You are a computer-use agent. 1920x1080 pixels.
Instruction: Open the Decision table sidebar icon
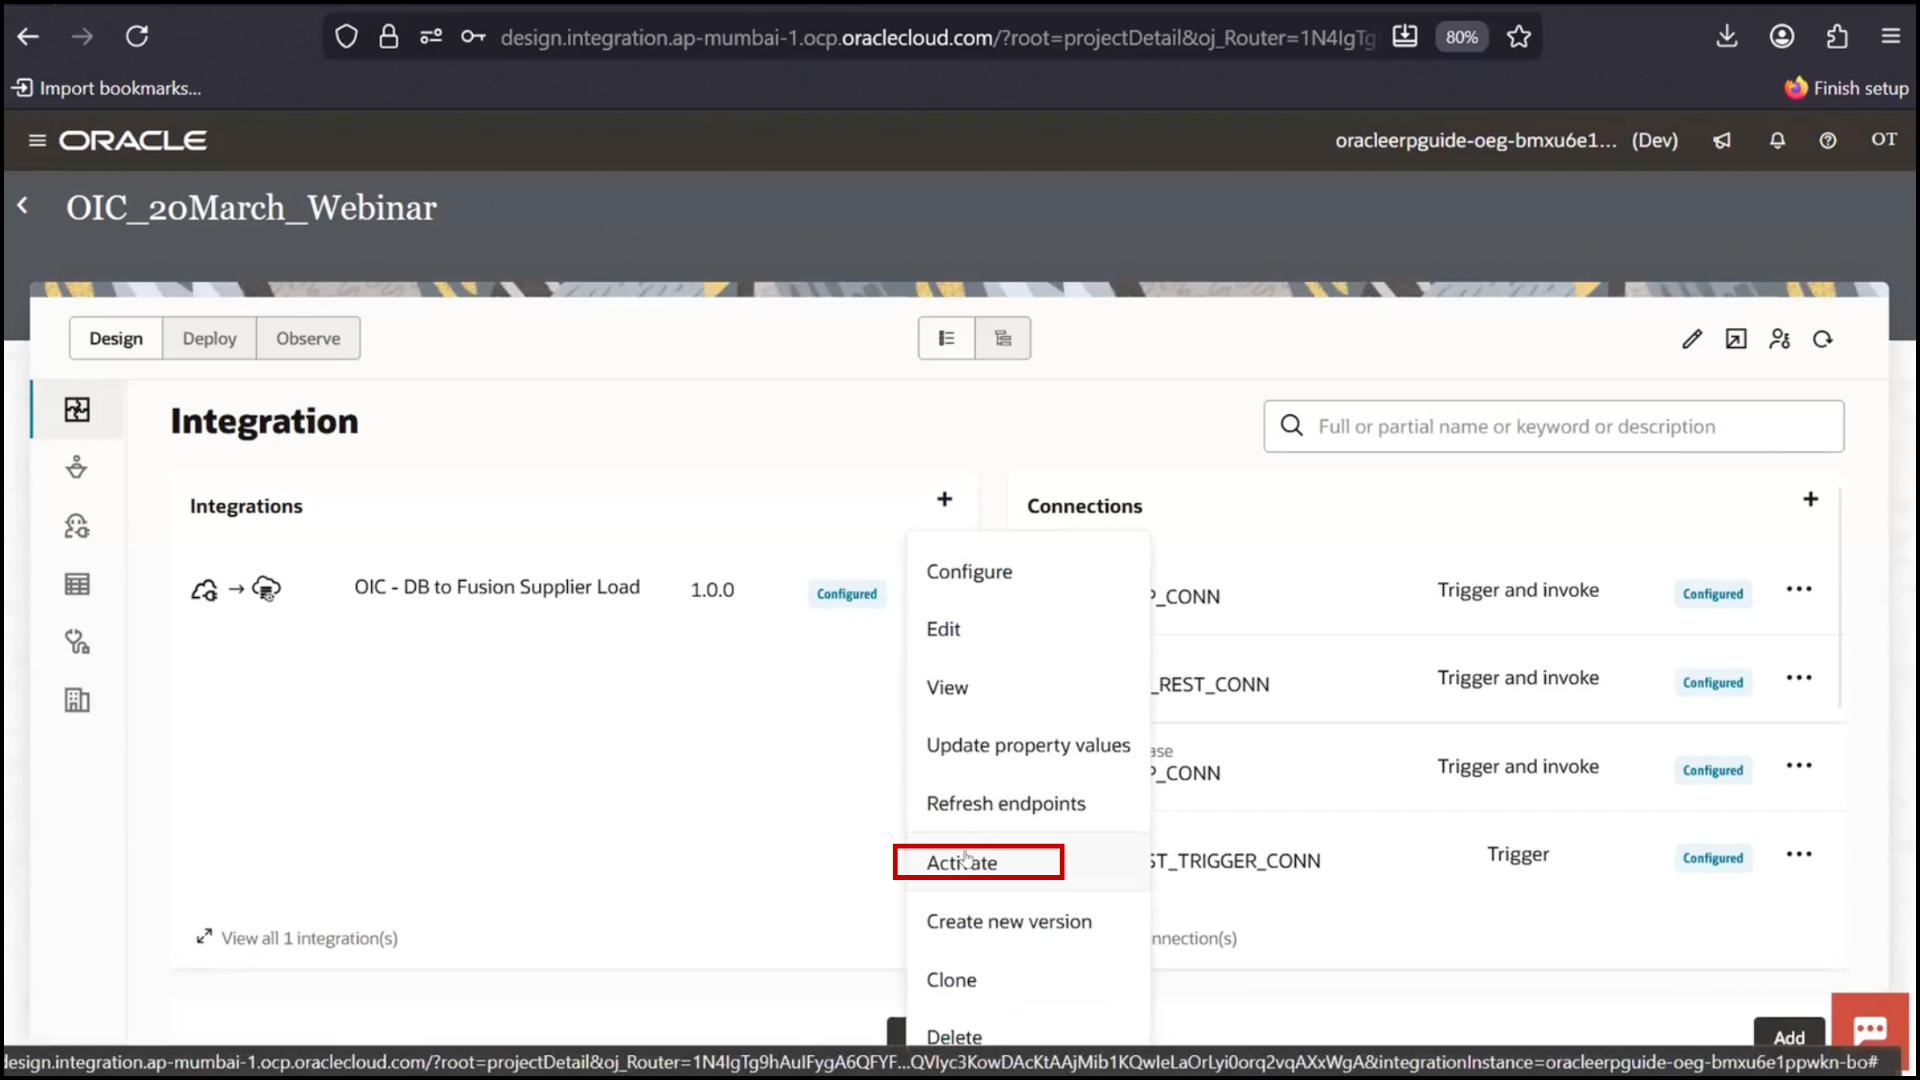pyautogui.click(x=77, y=584)
